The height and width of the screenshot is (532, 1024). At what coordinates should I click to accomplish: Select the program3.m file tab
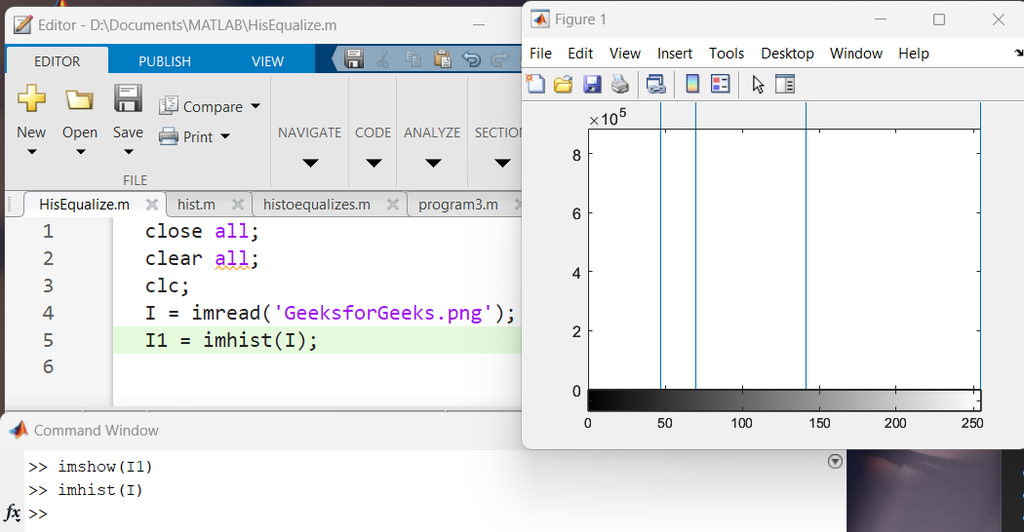[458, 204]
